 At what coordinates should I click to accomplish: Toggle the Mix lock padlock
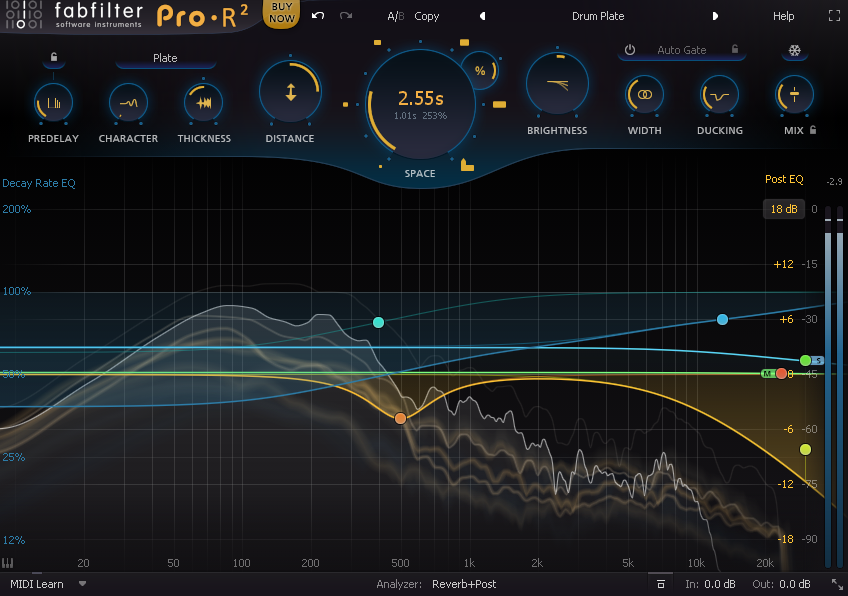(812, 130)
